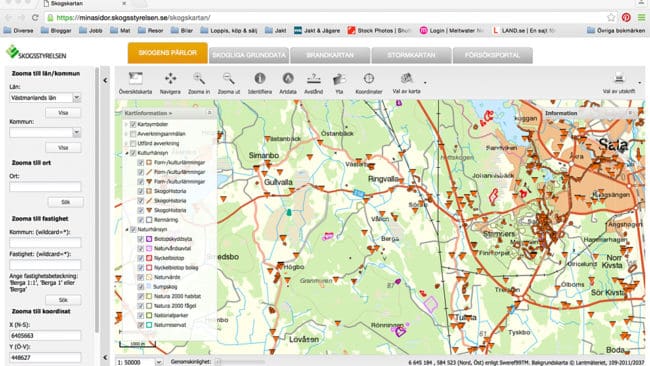The image size is (650, 366).
Task: Click the Val av utskrift printer icon
Action: (619, 78)
